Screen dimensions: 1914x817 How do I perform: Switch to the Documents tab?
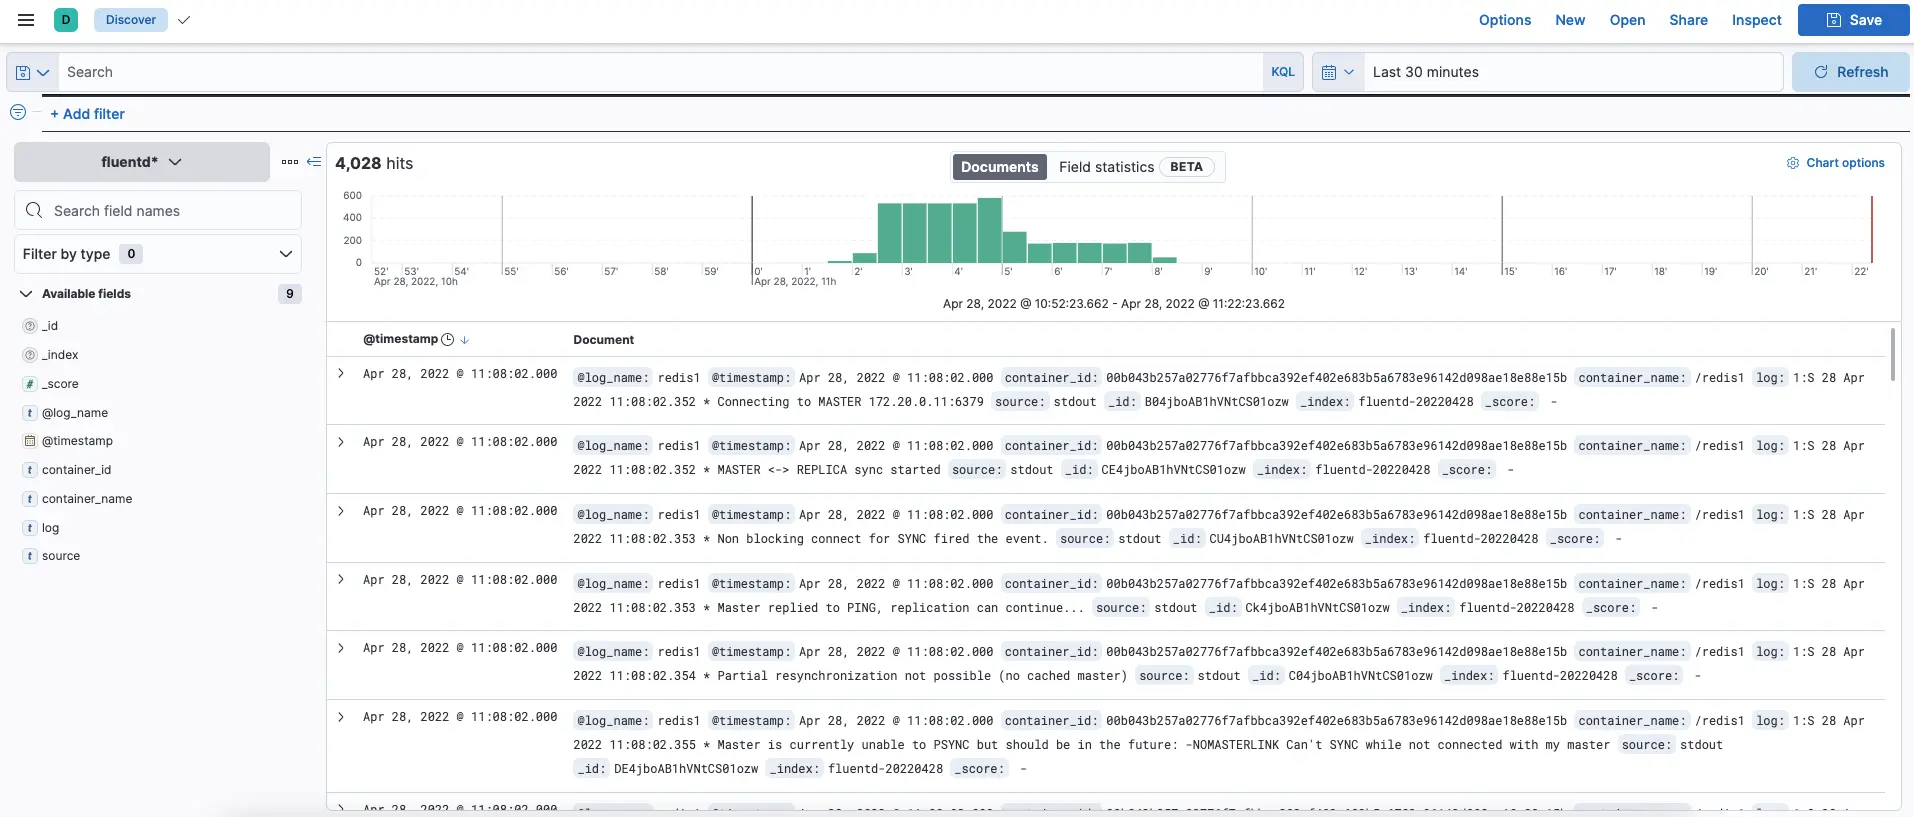click(999, 167)
